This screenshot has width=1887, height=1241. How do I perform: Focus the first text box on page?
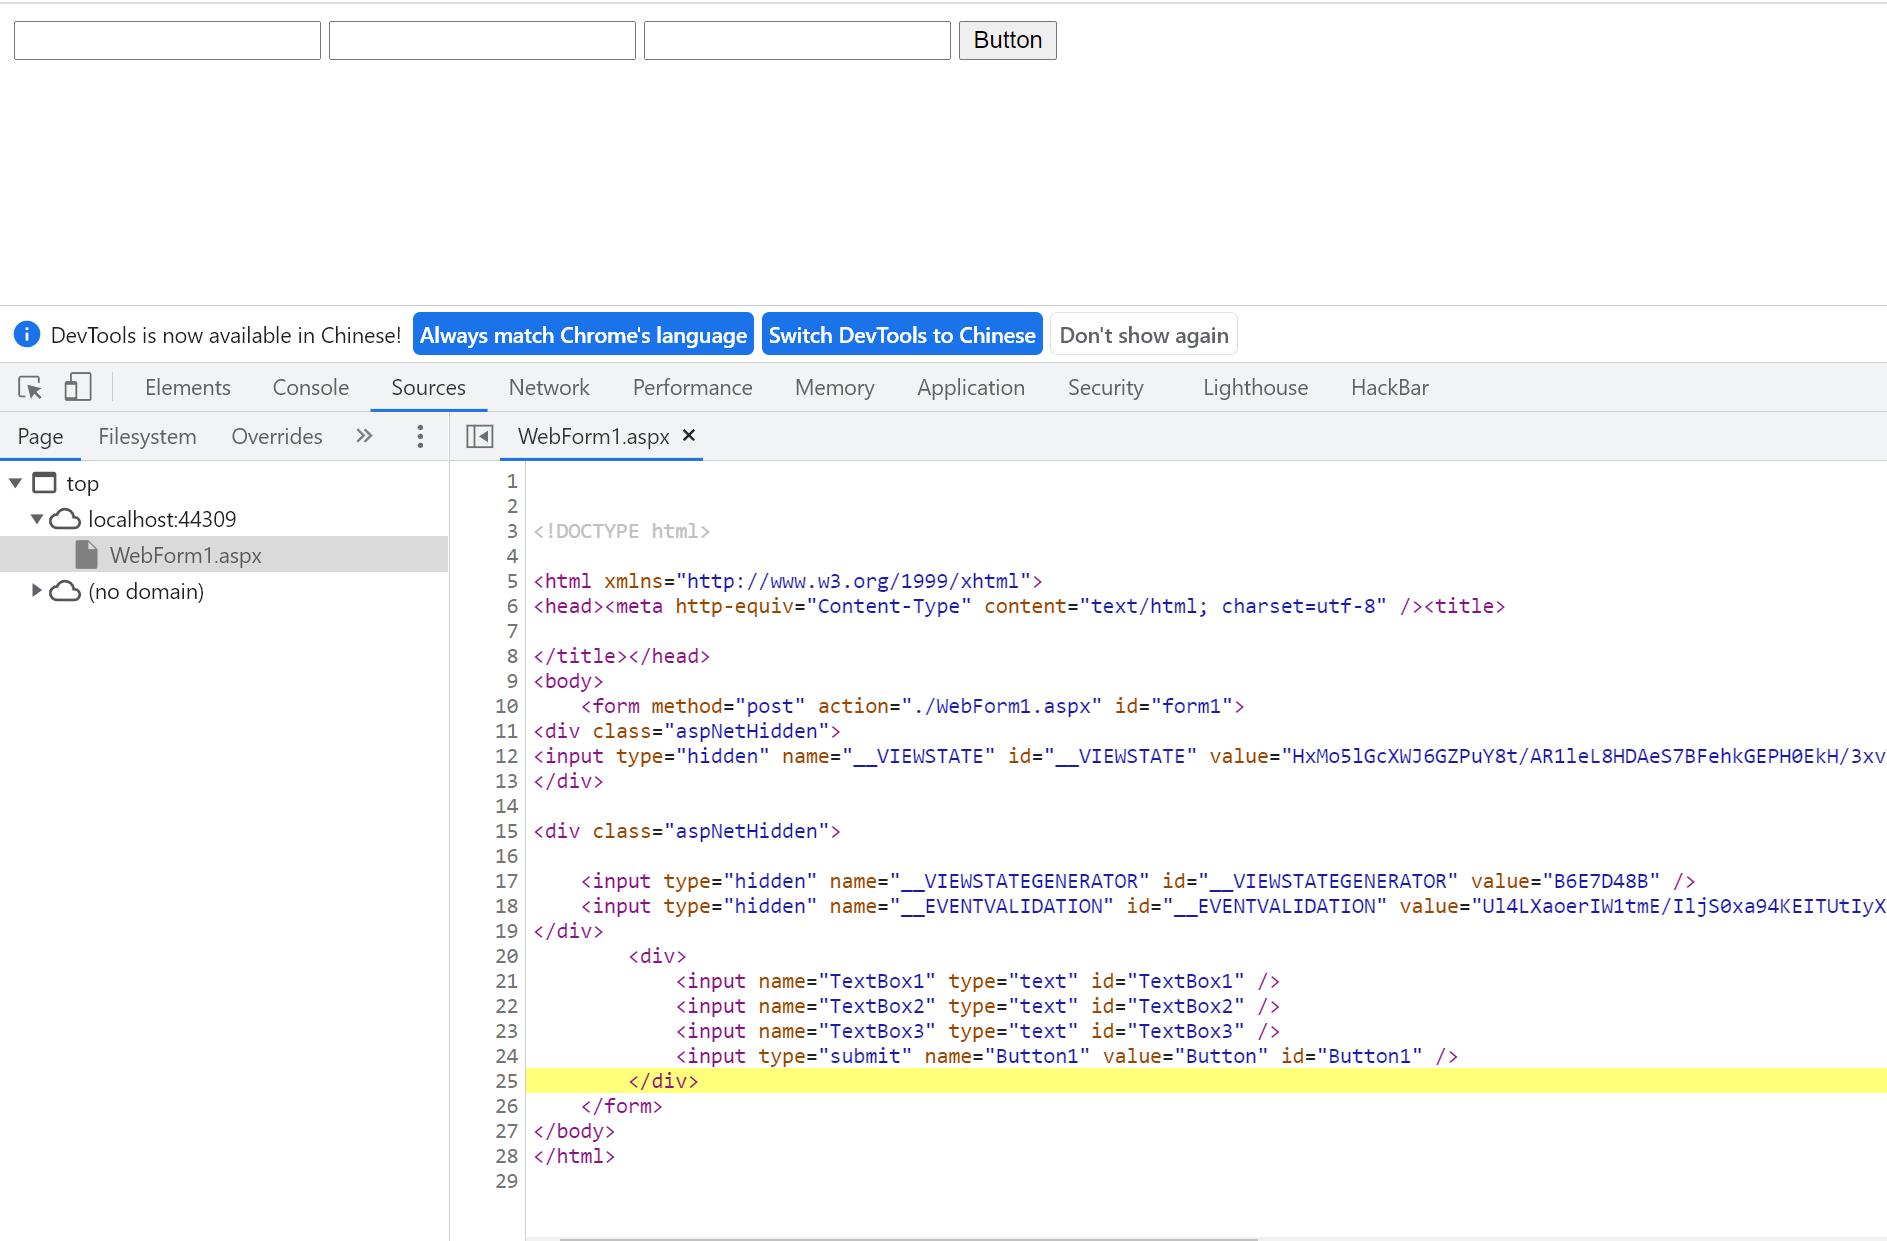167,41
